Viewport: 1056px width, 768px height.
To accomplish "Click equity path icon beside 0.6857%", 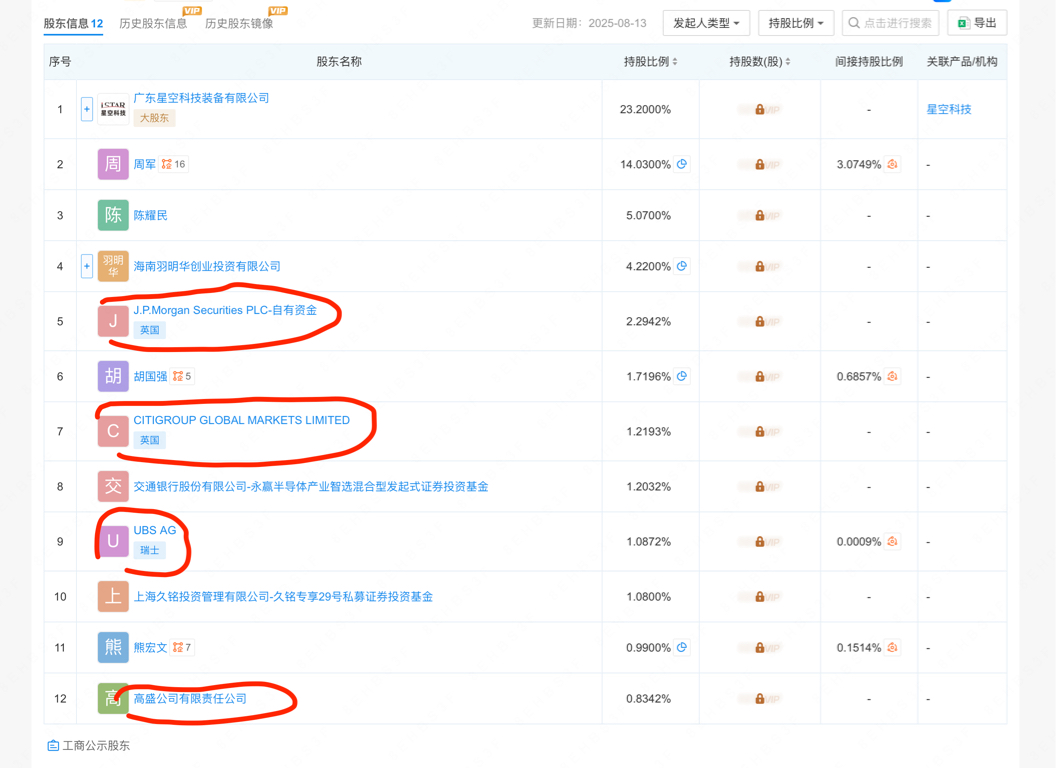I will 892,375.
